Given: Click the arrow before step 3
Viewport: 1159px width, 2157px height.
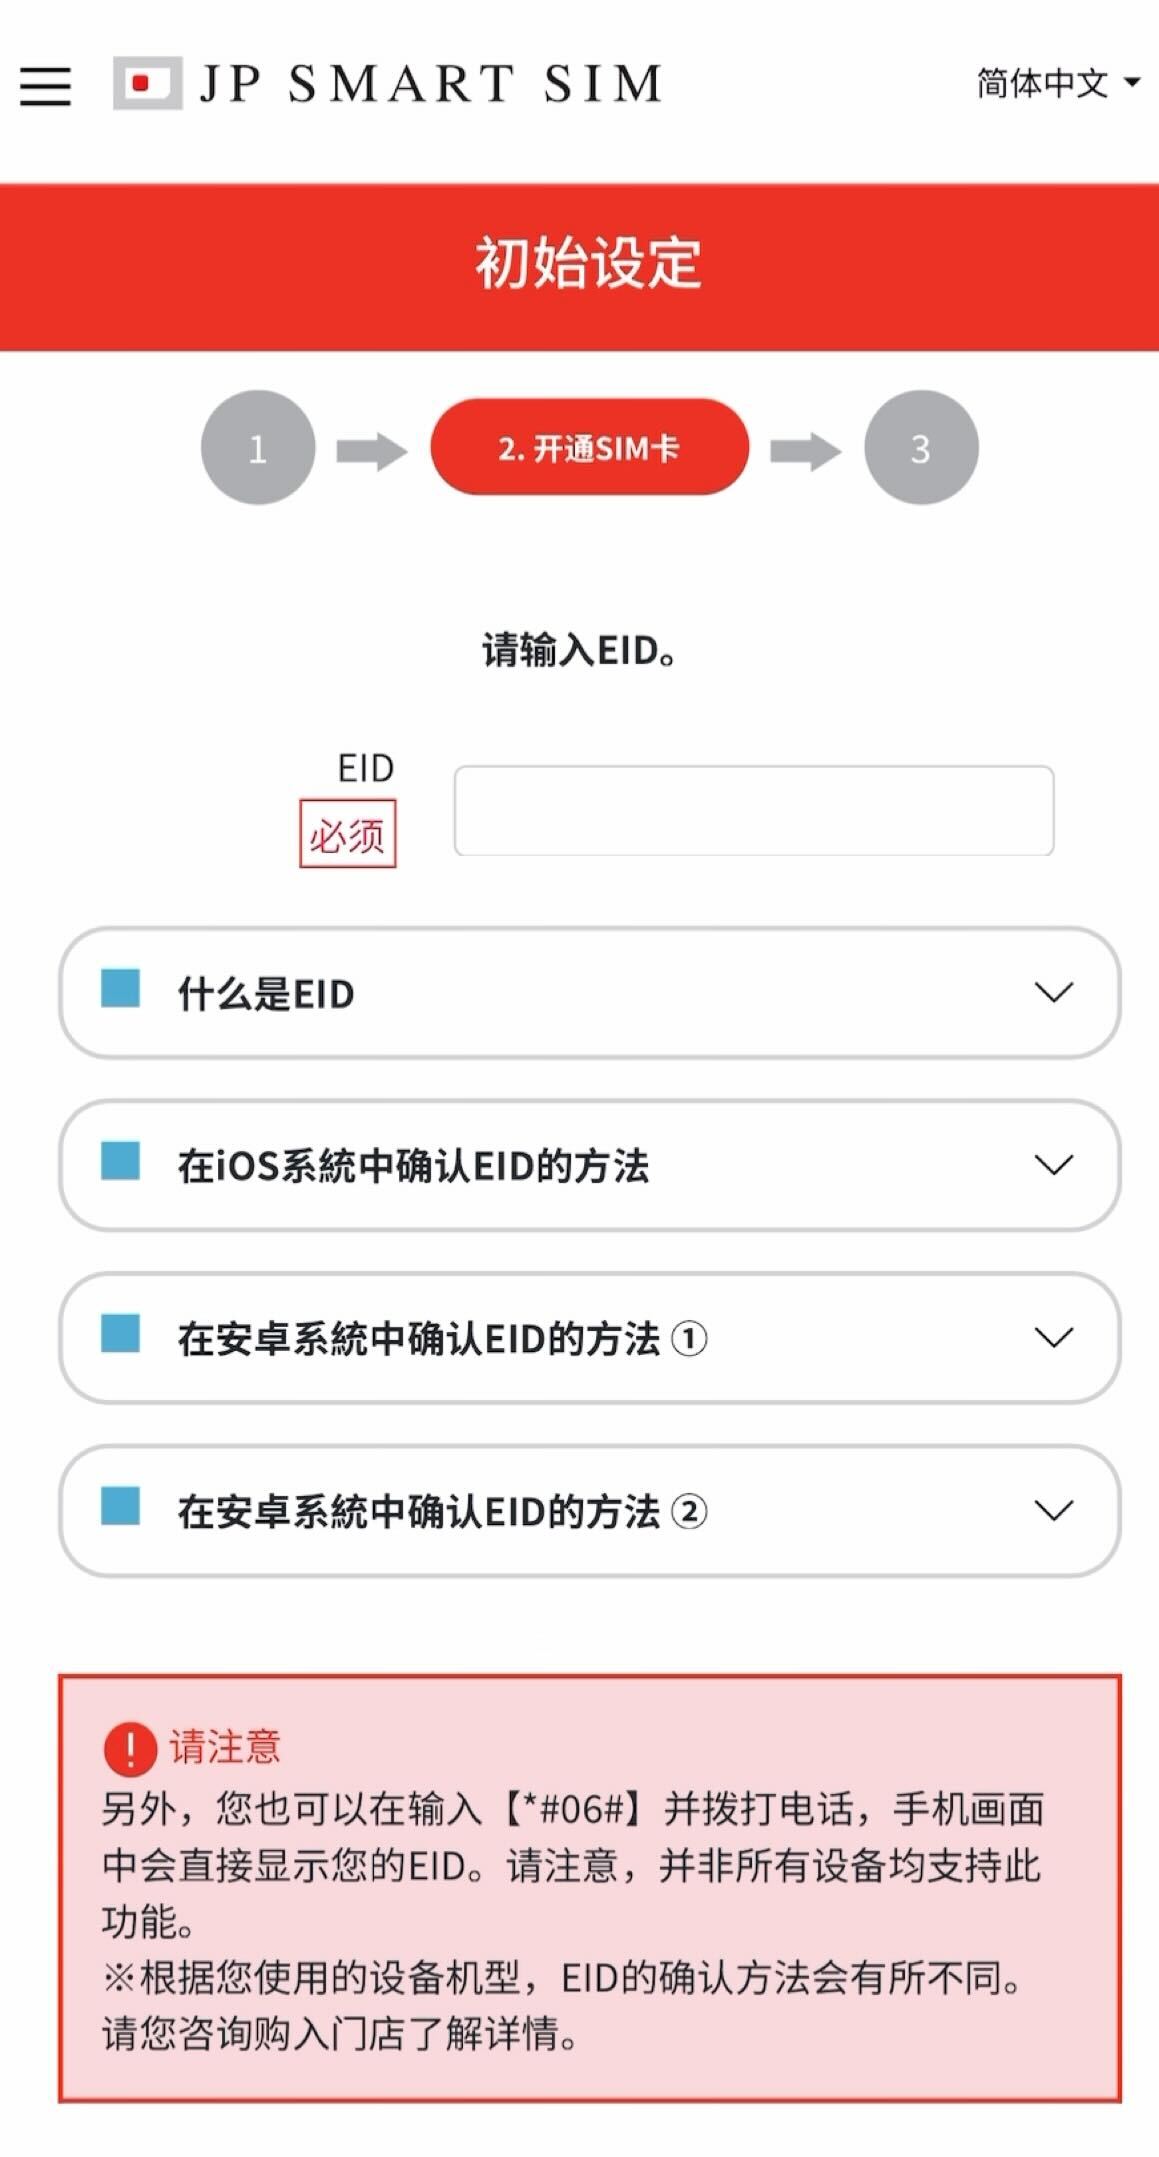Looking at the screenshot, I should click(805, 451).
